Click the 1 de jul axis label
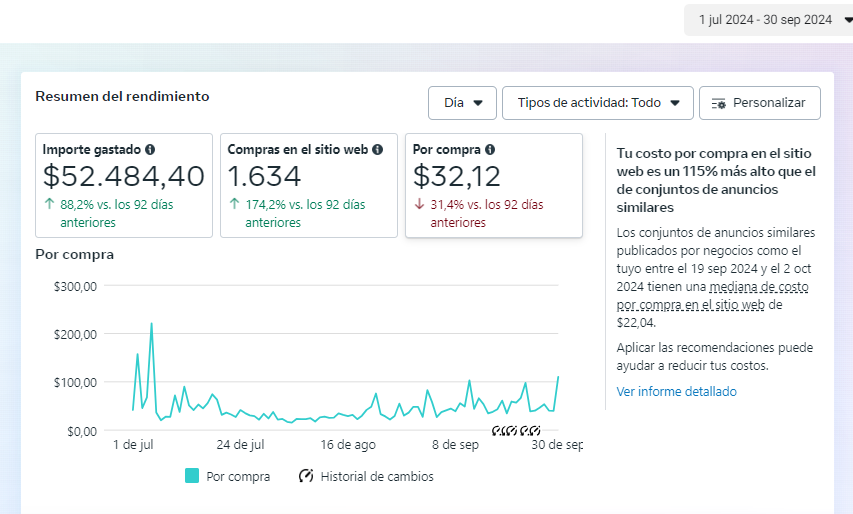 133,445
